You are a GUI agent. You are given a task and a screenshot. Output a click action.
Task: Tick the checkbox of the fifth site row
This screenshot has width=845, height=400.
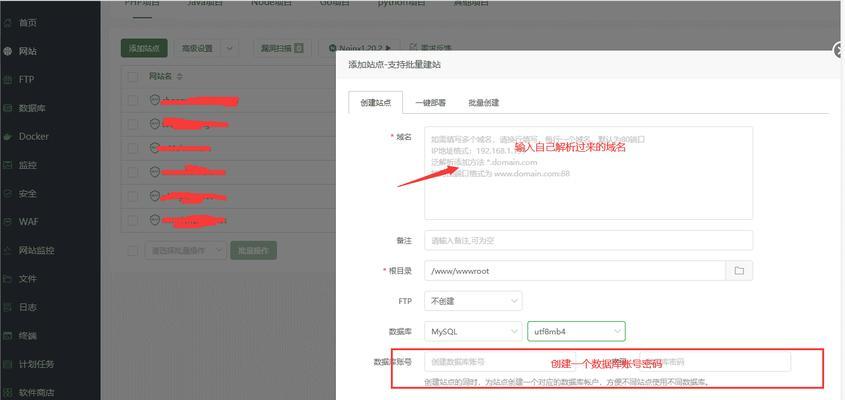point(133,196)
